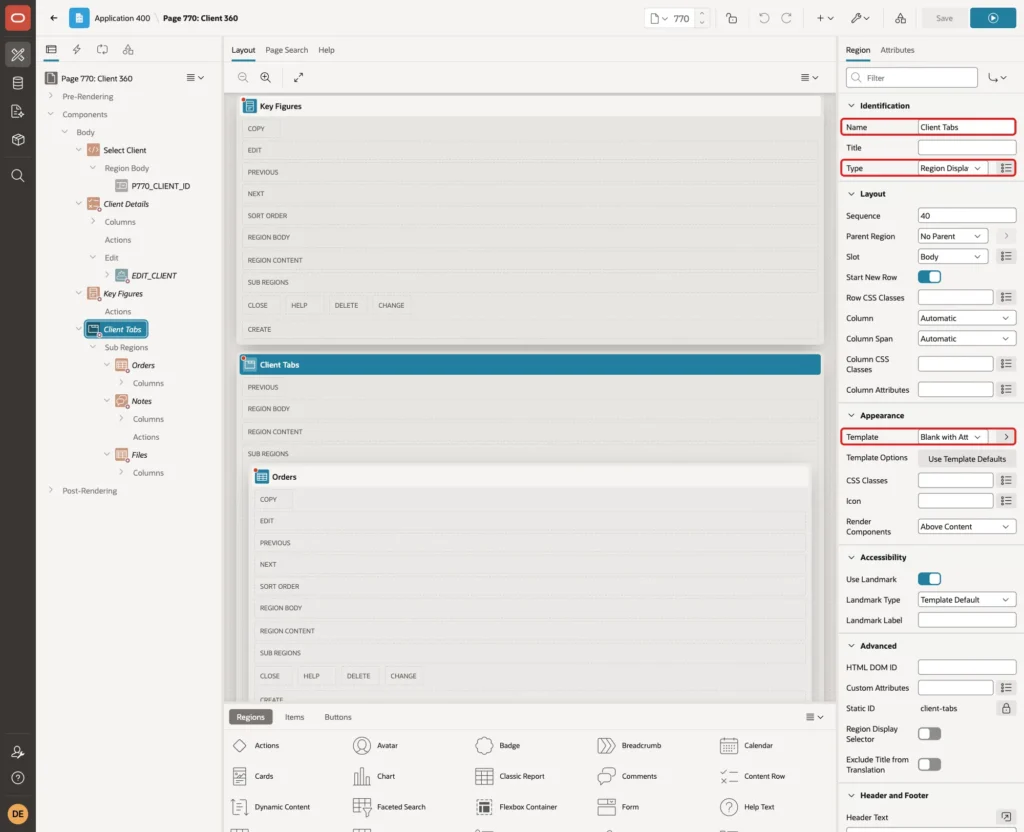Select the Chart region type in the gallery
This screenshot has height=832, width=1024.
click(374, 776)
